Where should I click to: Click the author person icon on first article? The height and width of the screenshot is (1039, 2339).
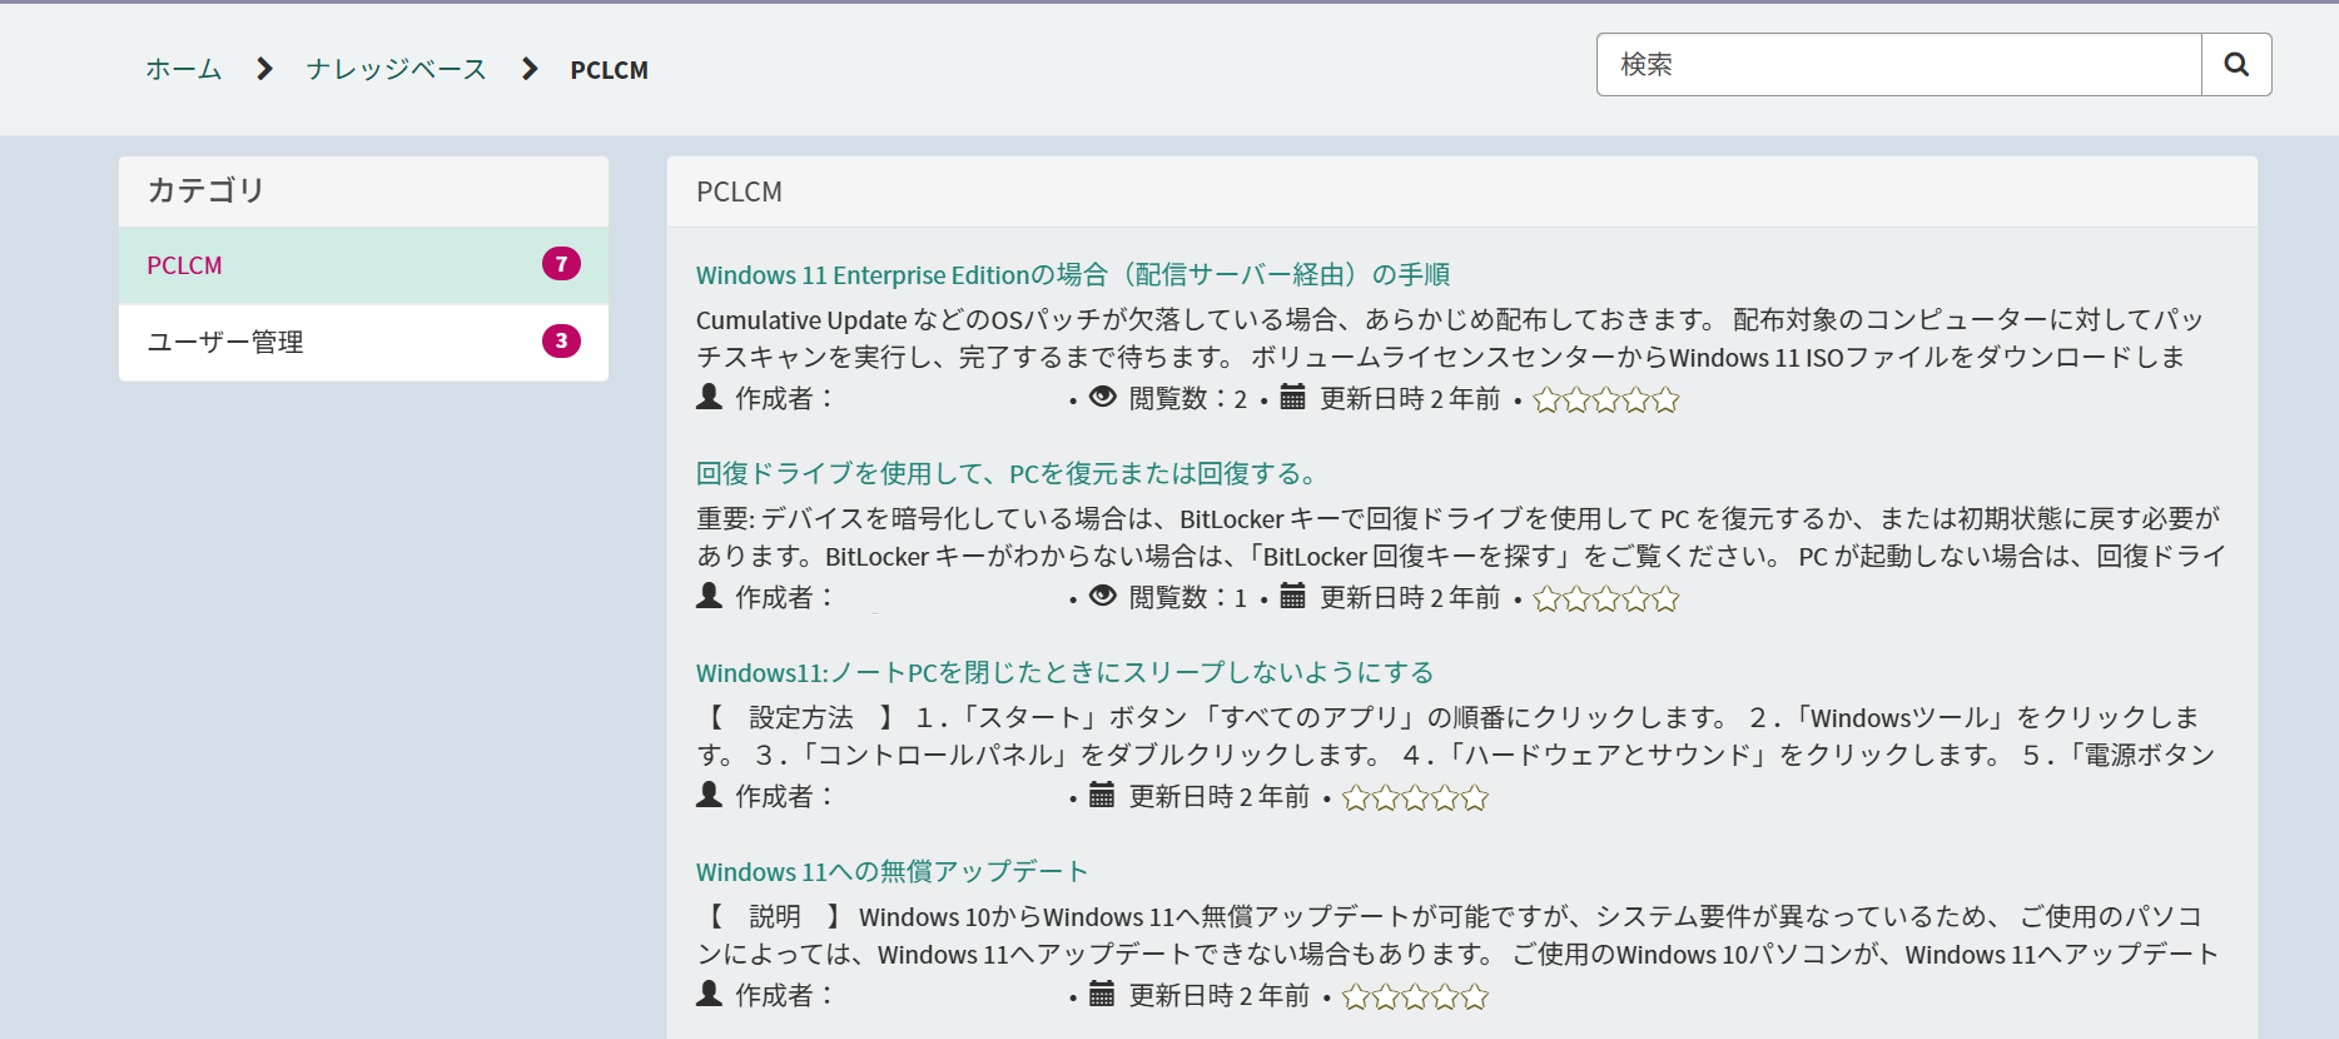(707, 399)
